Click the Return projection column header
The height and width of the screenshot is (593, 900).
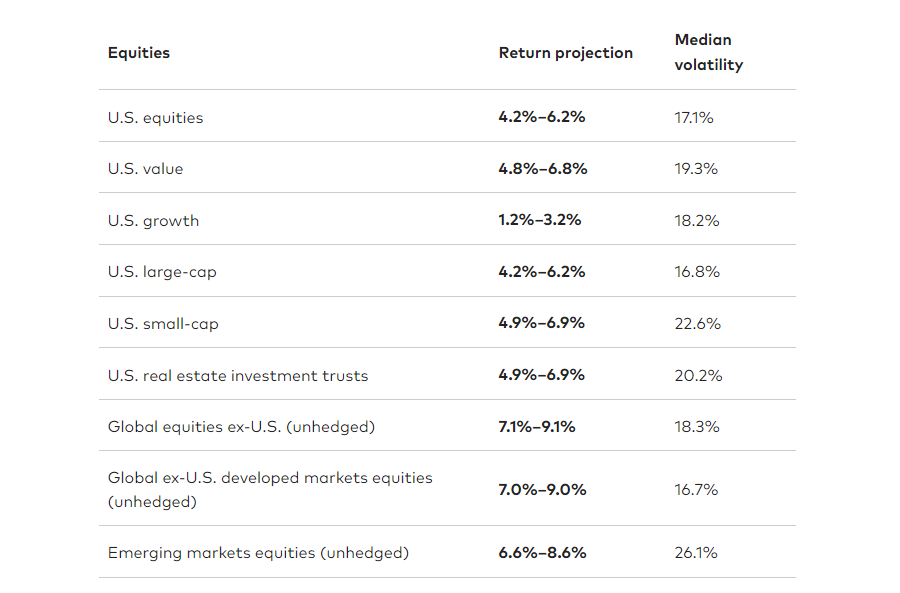[x=565, y=53]
